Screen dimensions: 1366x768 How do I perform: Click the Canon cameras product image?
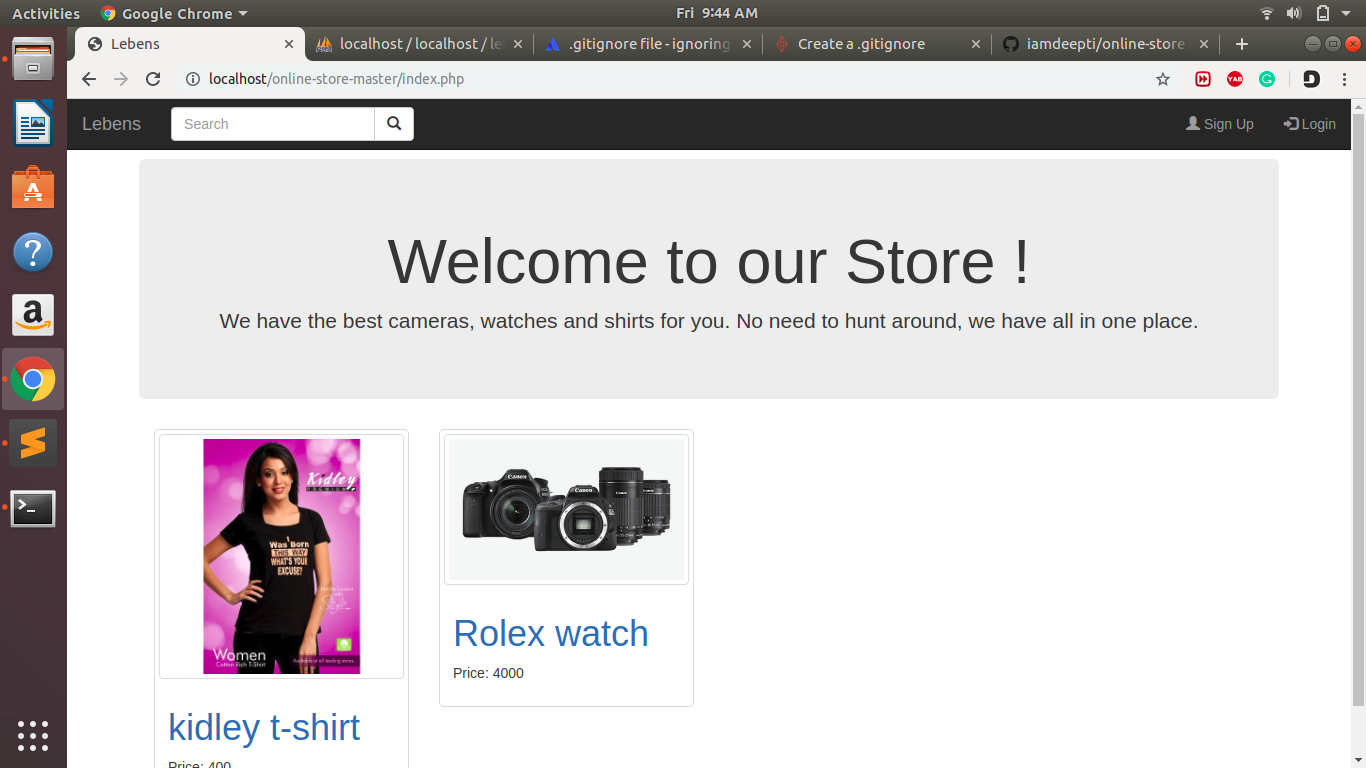pyautogui.click(x=566, y=509)
